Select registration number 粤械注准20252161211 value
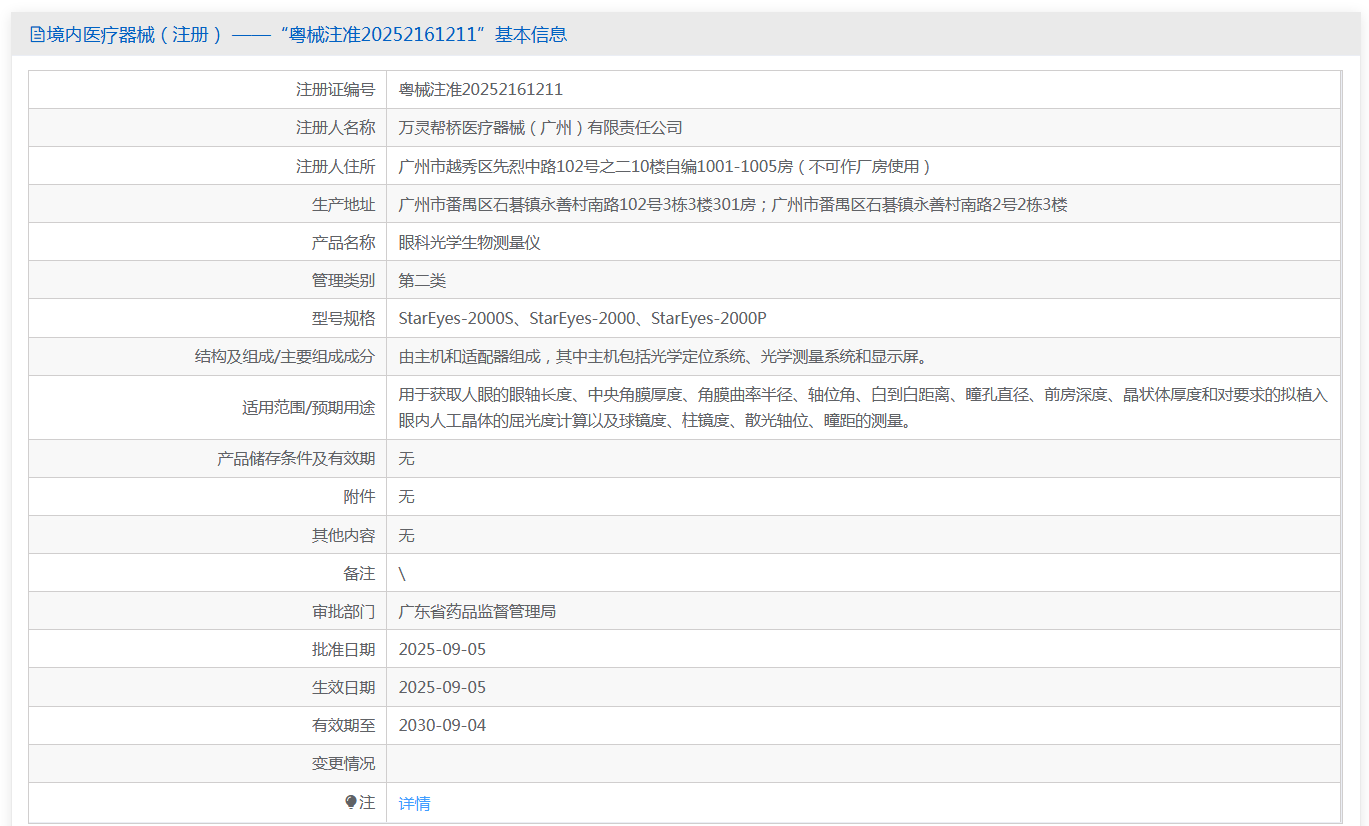 [x=480, y=89]
